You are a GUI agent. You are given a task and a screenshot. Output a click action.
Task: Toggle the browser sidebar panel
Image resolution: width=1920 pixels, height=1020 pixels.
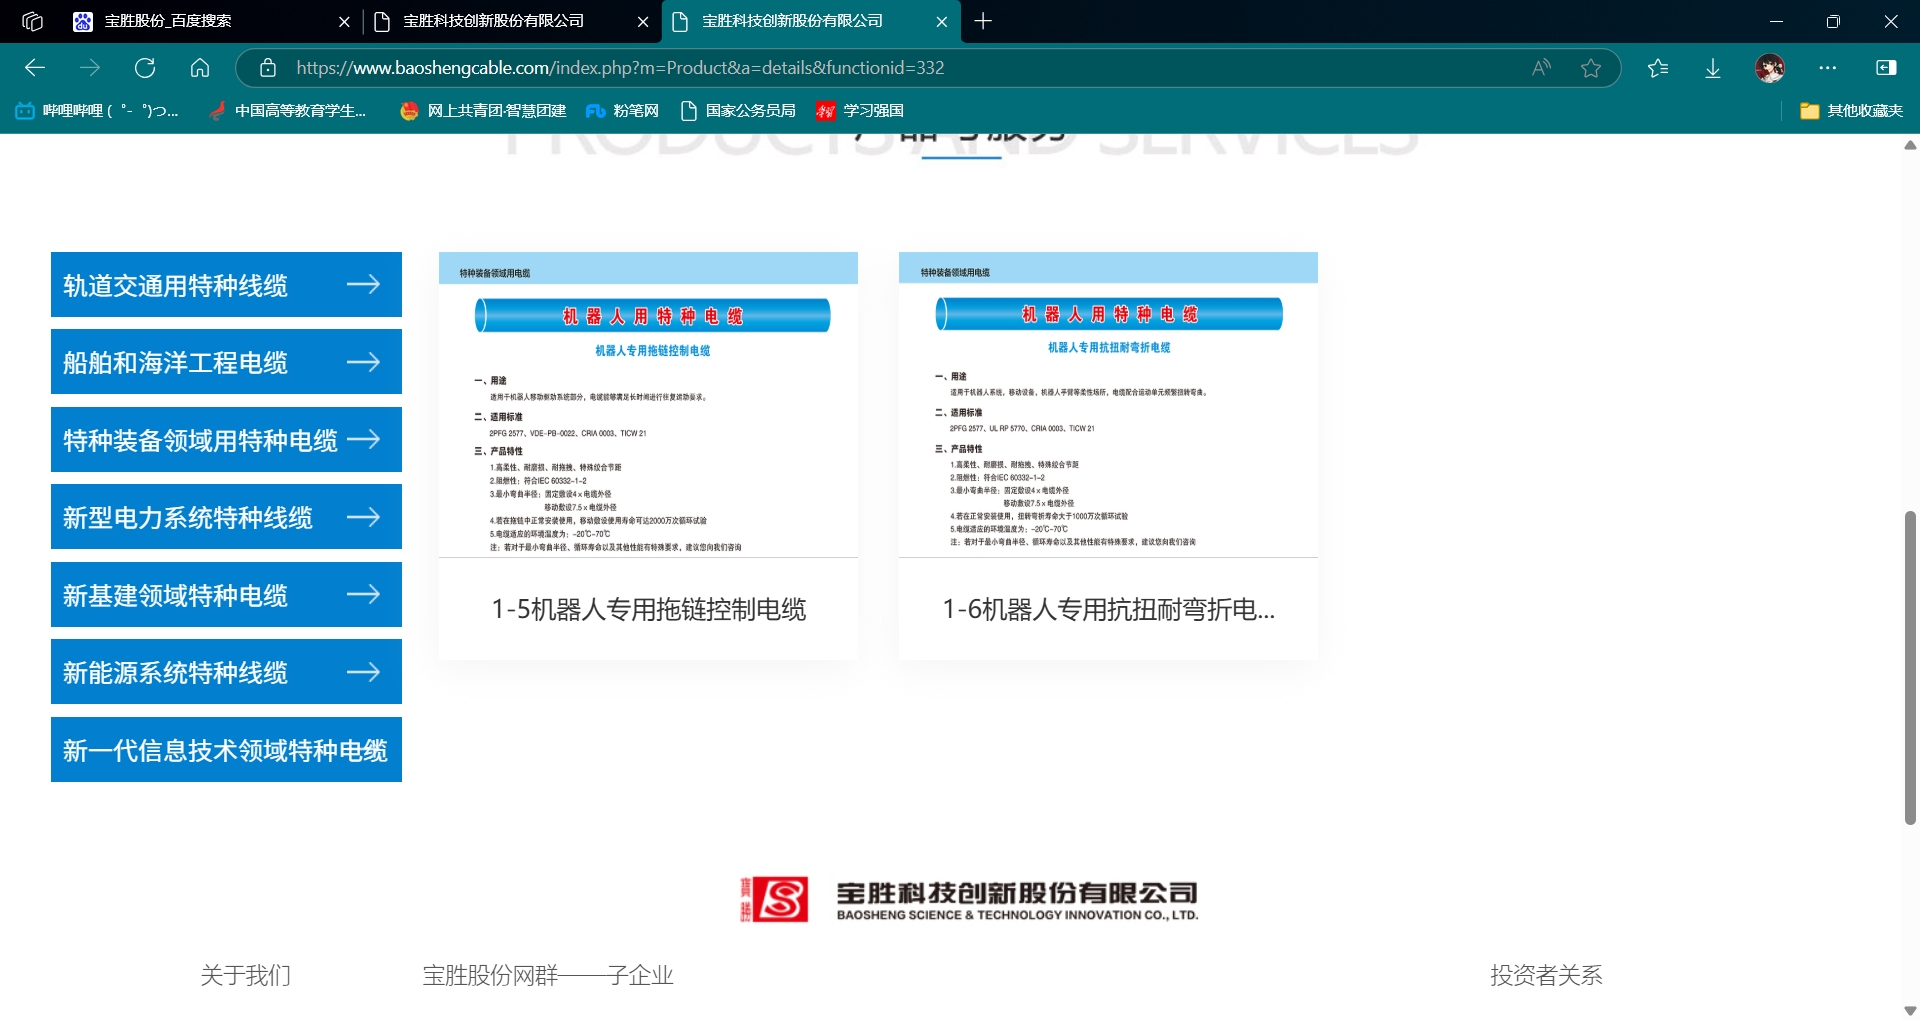tap(1886, 68)
